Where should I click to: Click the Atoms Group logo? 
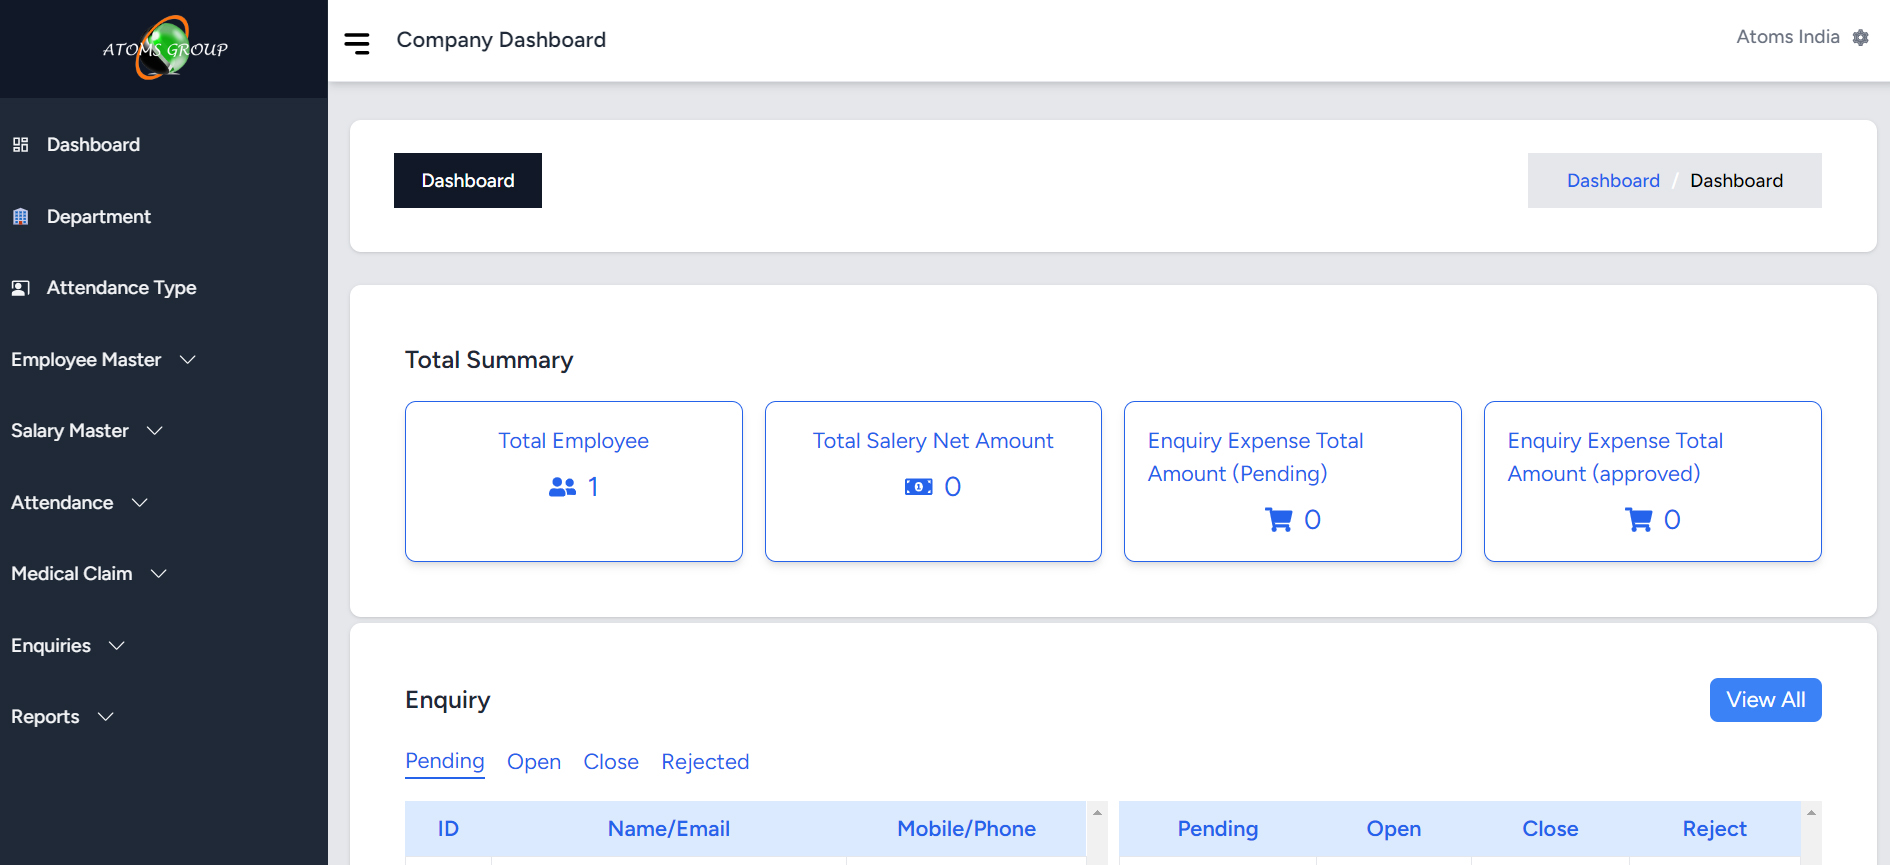click(x=164, y=48)
